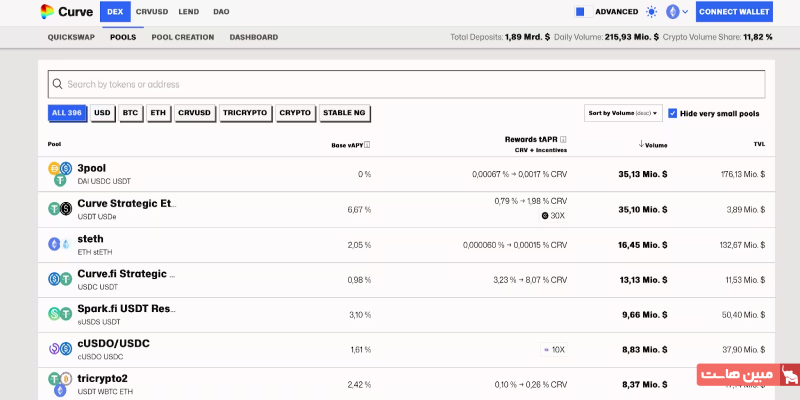Select the USD filter chip

(102, 113)
